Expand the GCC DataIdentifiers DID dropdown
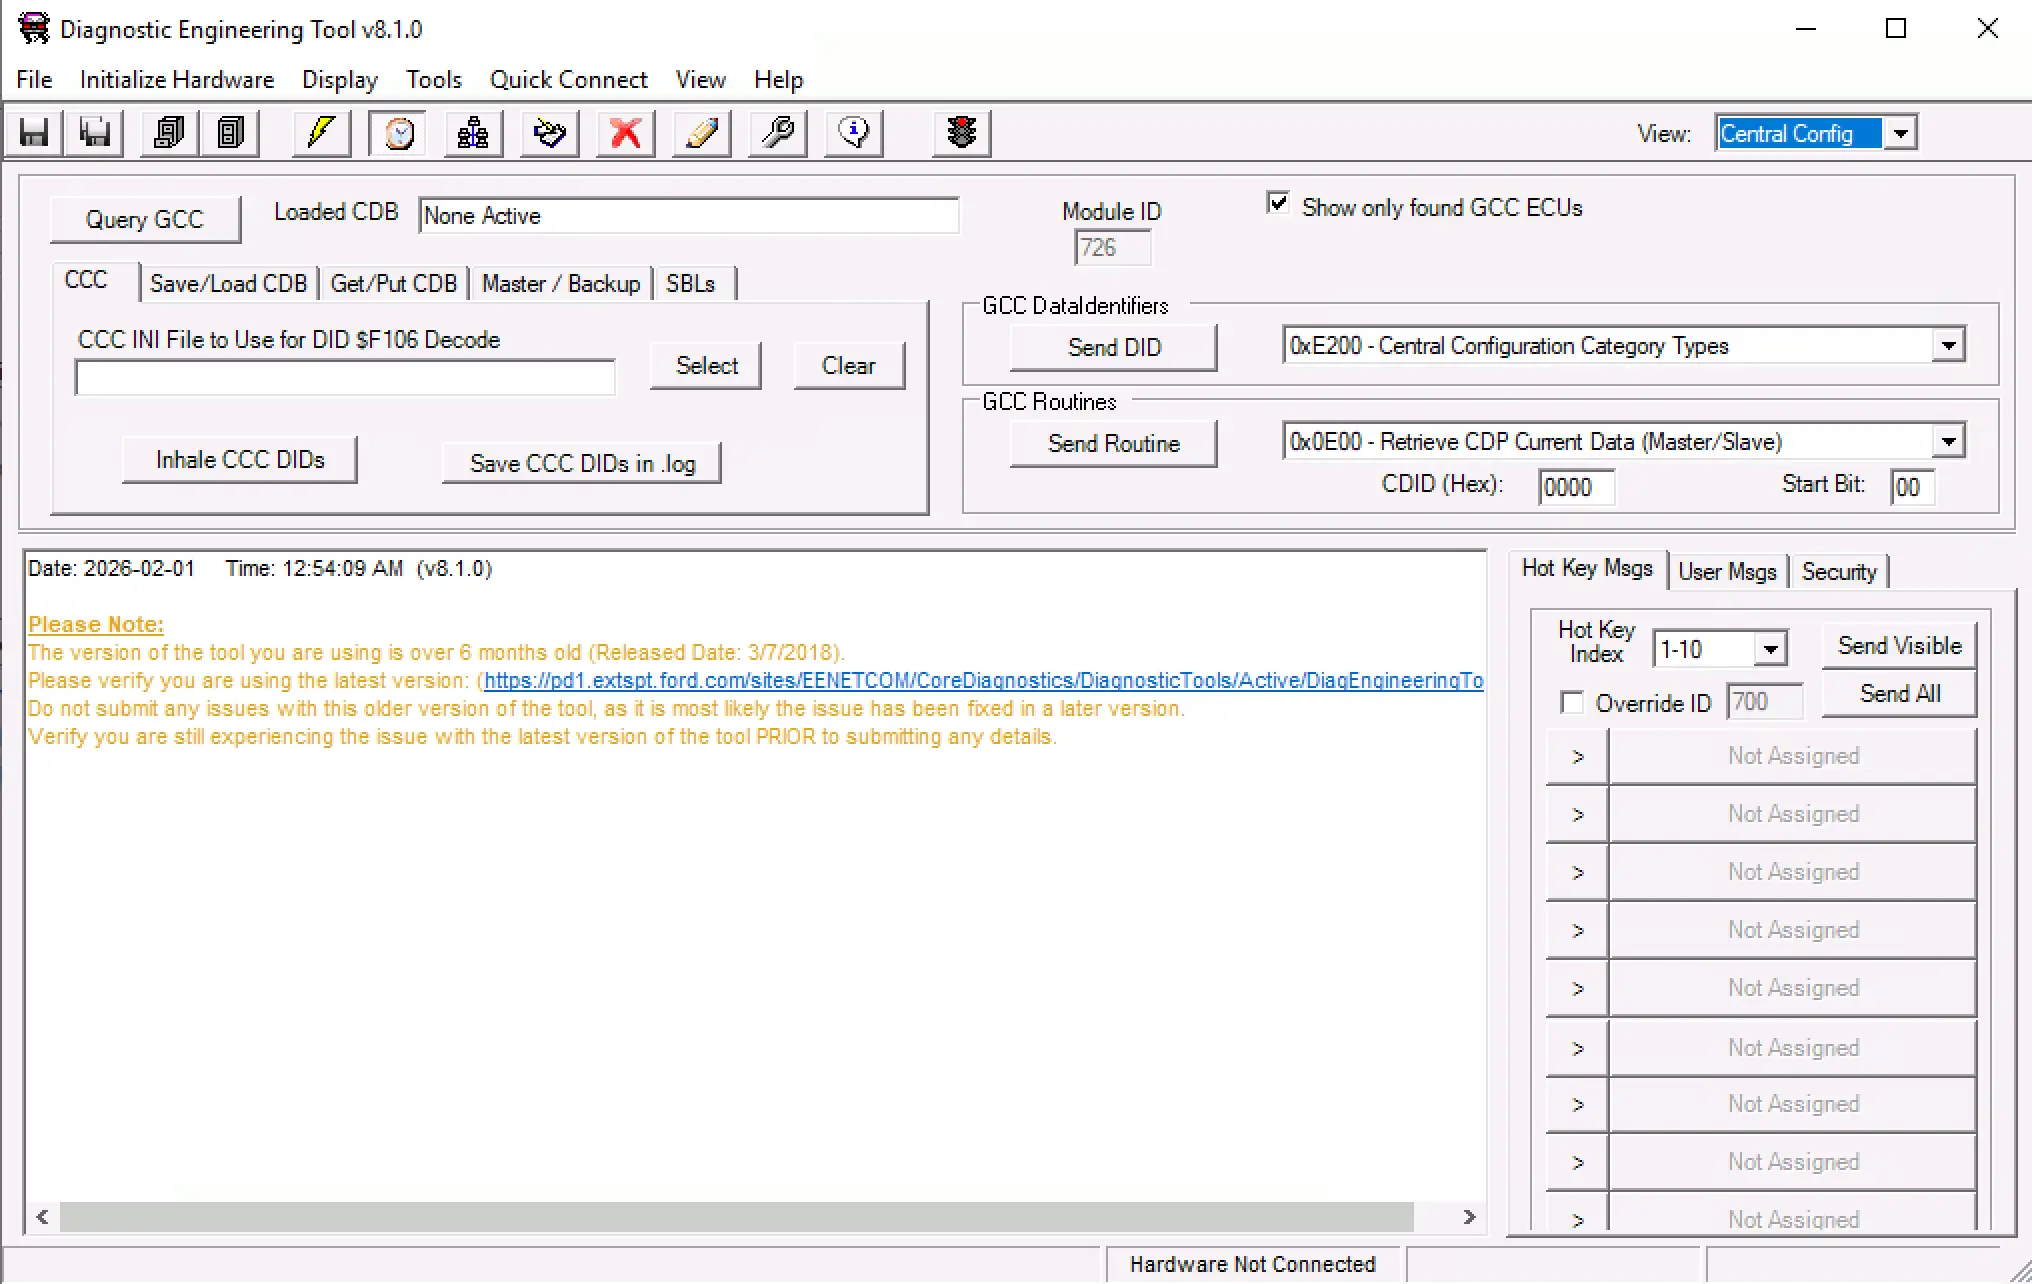This screenshot has height=1284, width=2032. point(1947,346)
